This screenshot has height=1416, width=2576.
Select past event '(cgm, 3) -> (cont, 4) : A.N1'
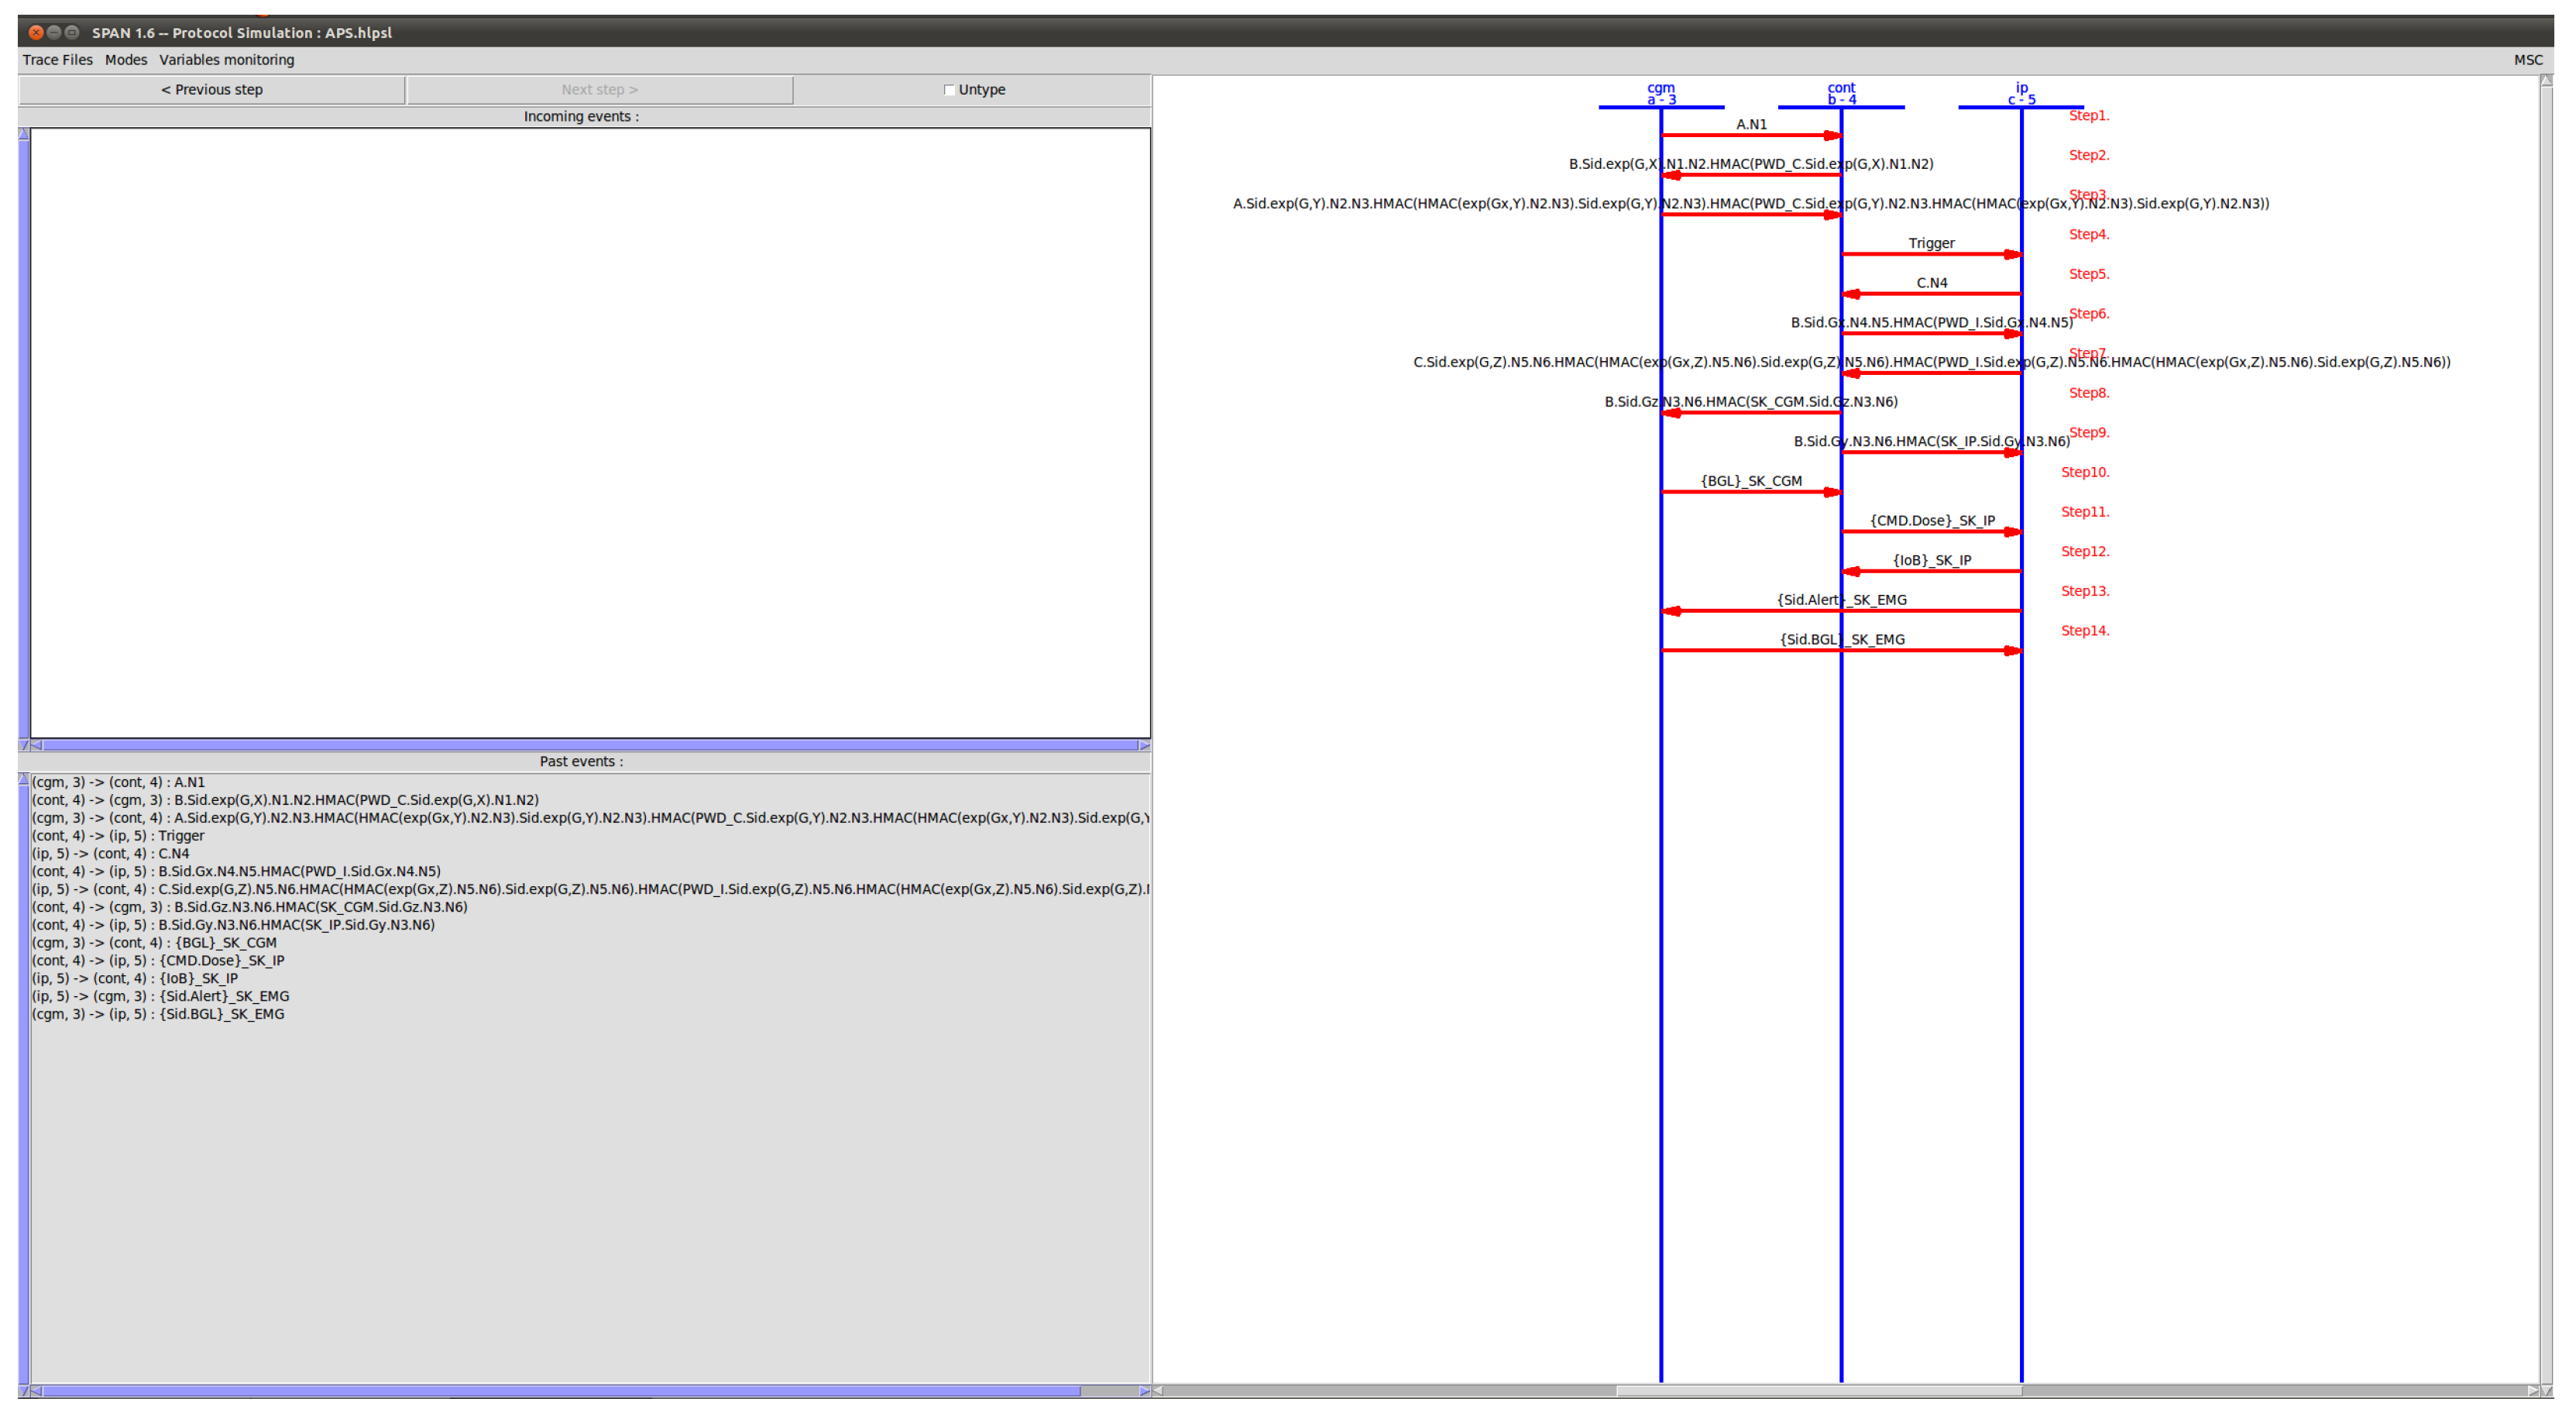coord(118,782)
